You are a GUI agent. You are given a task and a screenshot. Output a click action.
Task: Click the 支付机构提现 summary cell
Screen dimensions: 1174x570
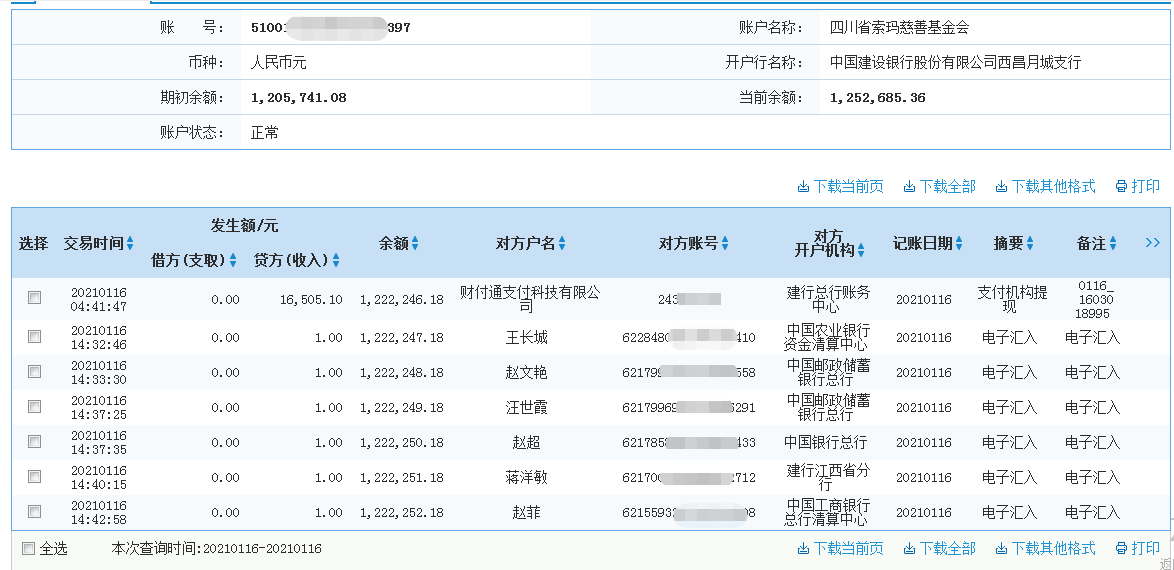pyautogui.click(x=1010, y=299)
